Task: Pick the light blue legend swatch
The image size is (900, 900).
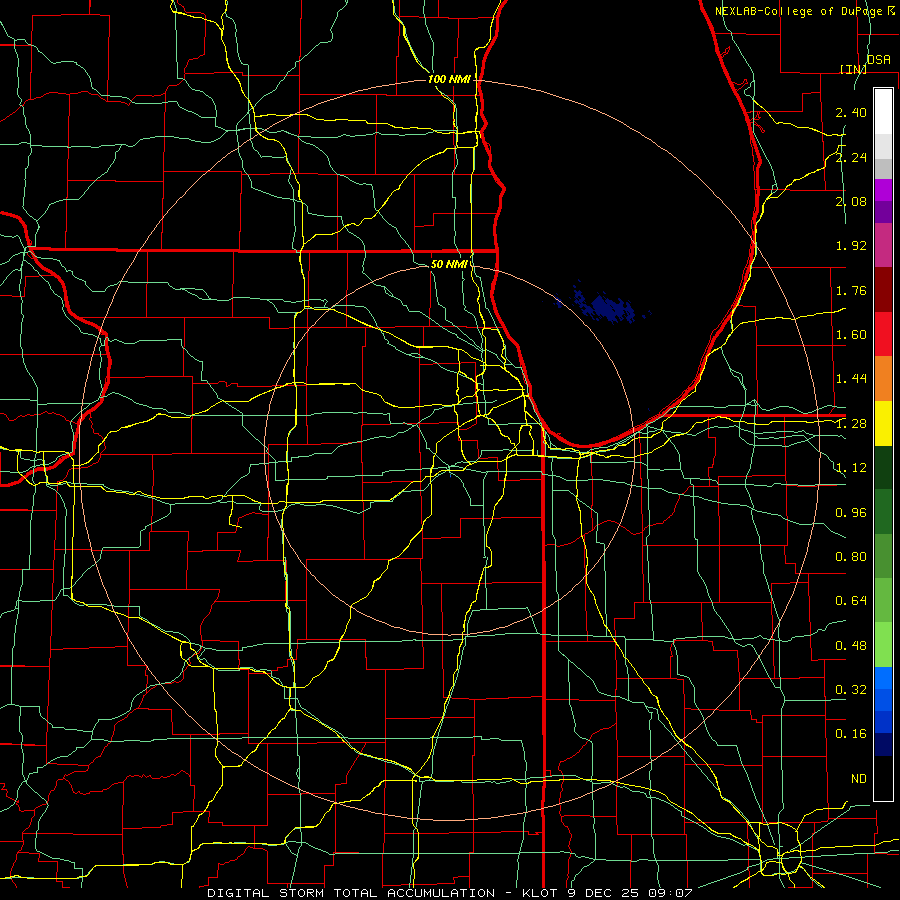Action: coord(883,678)
